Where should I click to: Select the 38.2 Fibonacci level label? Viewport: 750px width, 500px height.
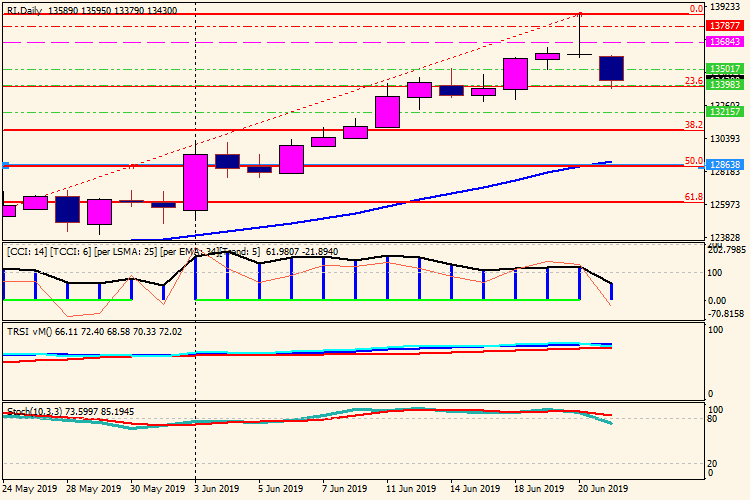[x=692, y=125]
